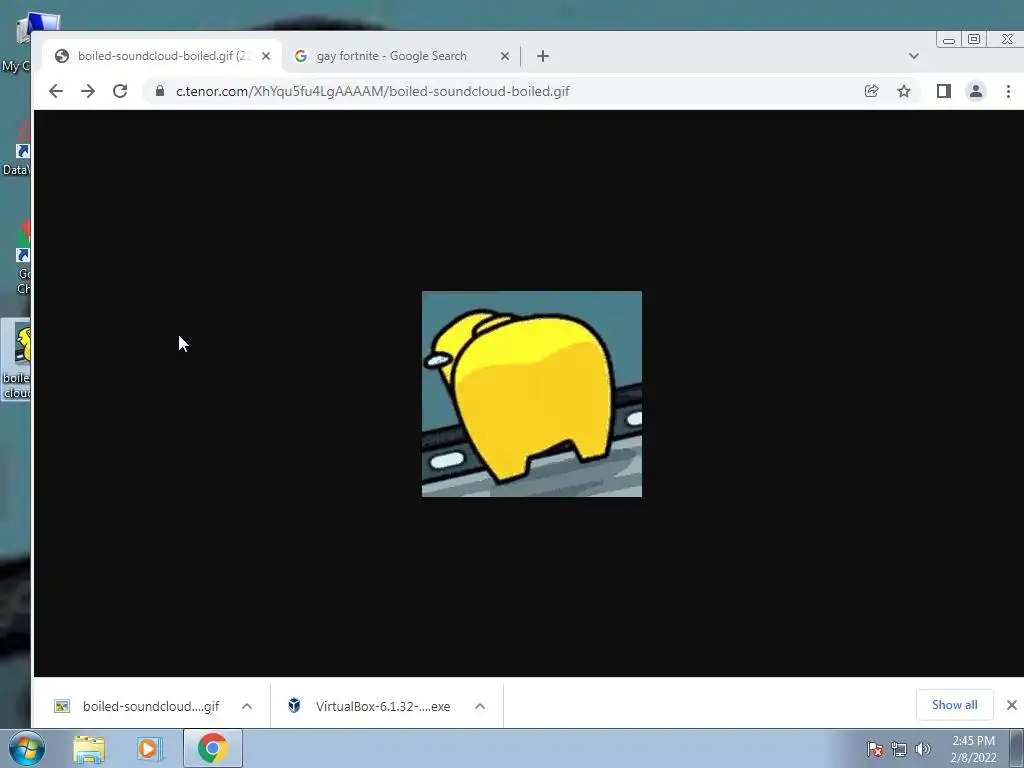Restore down the Chrome window

pyautogui.click(x=974, y=40)
